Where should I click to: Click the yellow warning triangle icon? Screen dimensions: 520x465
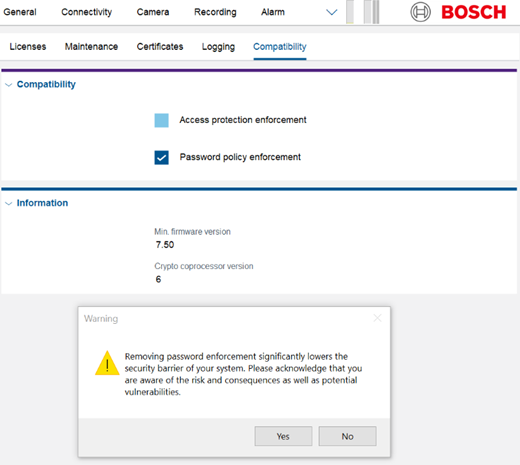[107, 363]
